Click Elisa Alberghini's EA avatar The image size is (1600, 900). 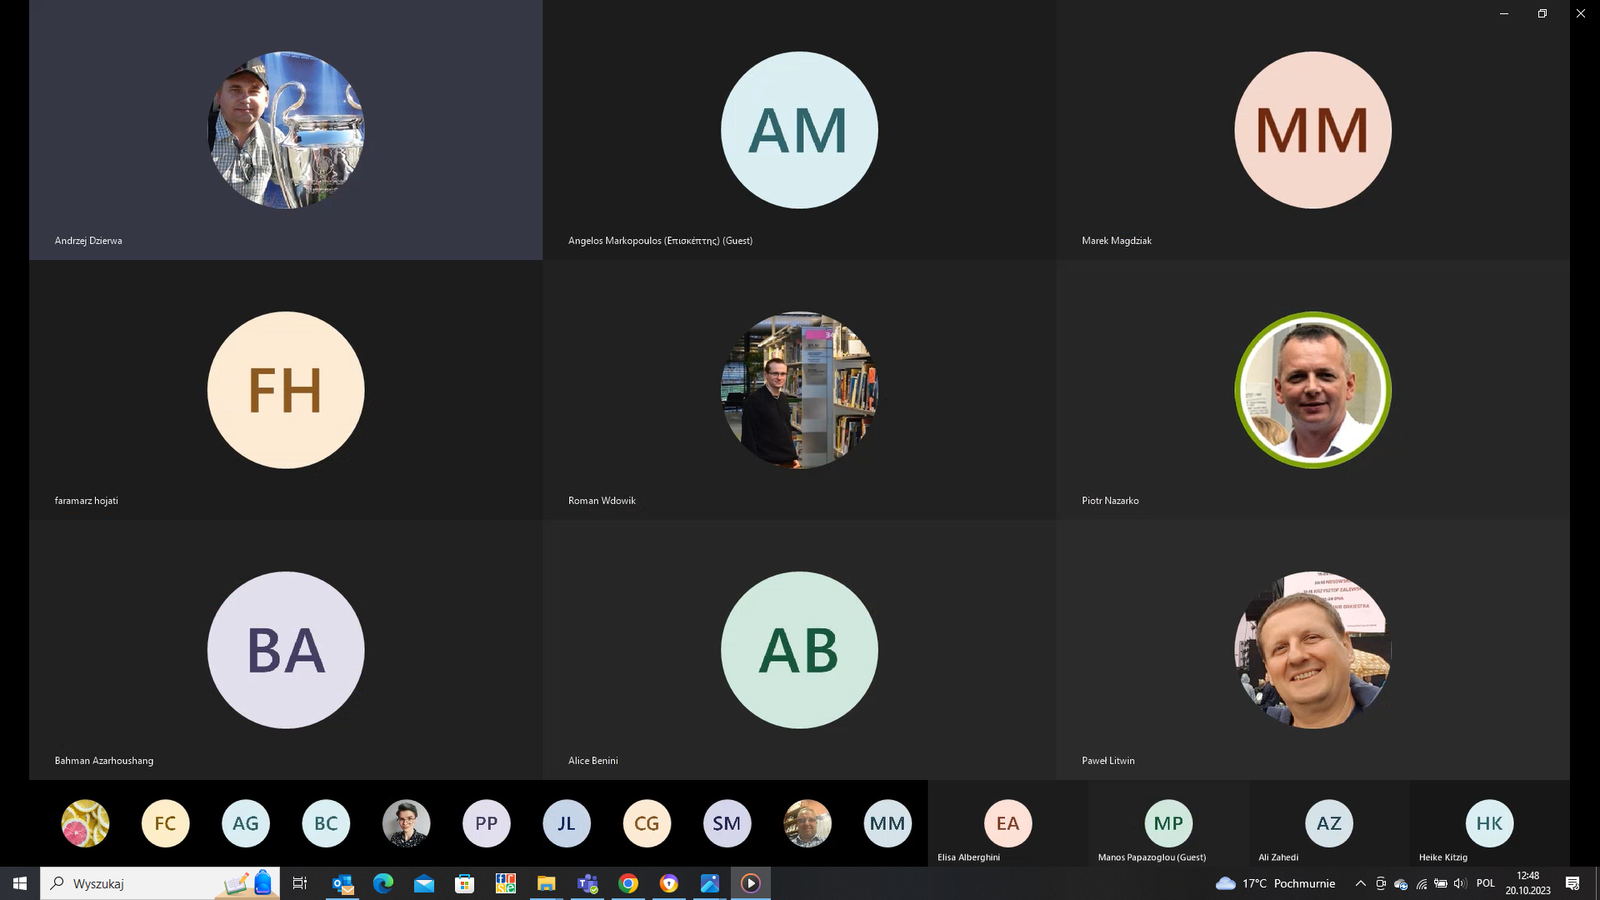point(1007,823)
